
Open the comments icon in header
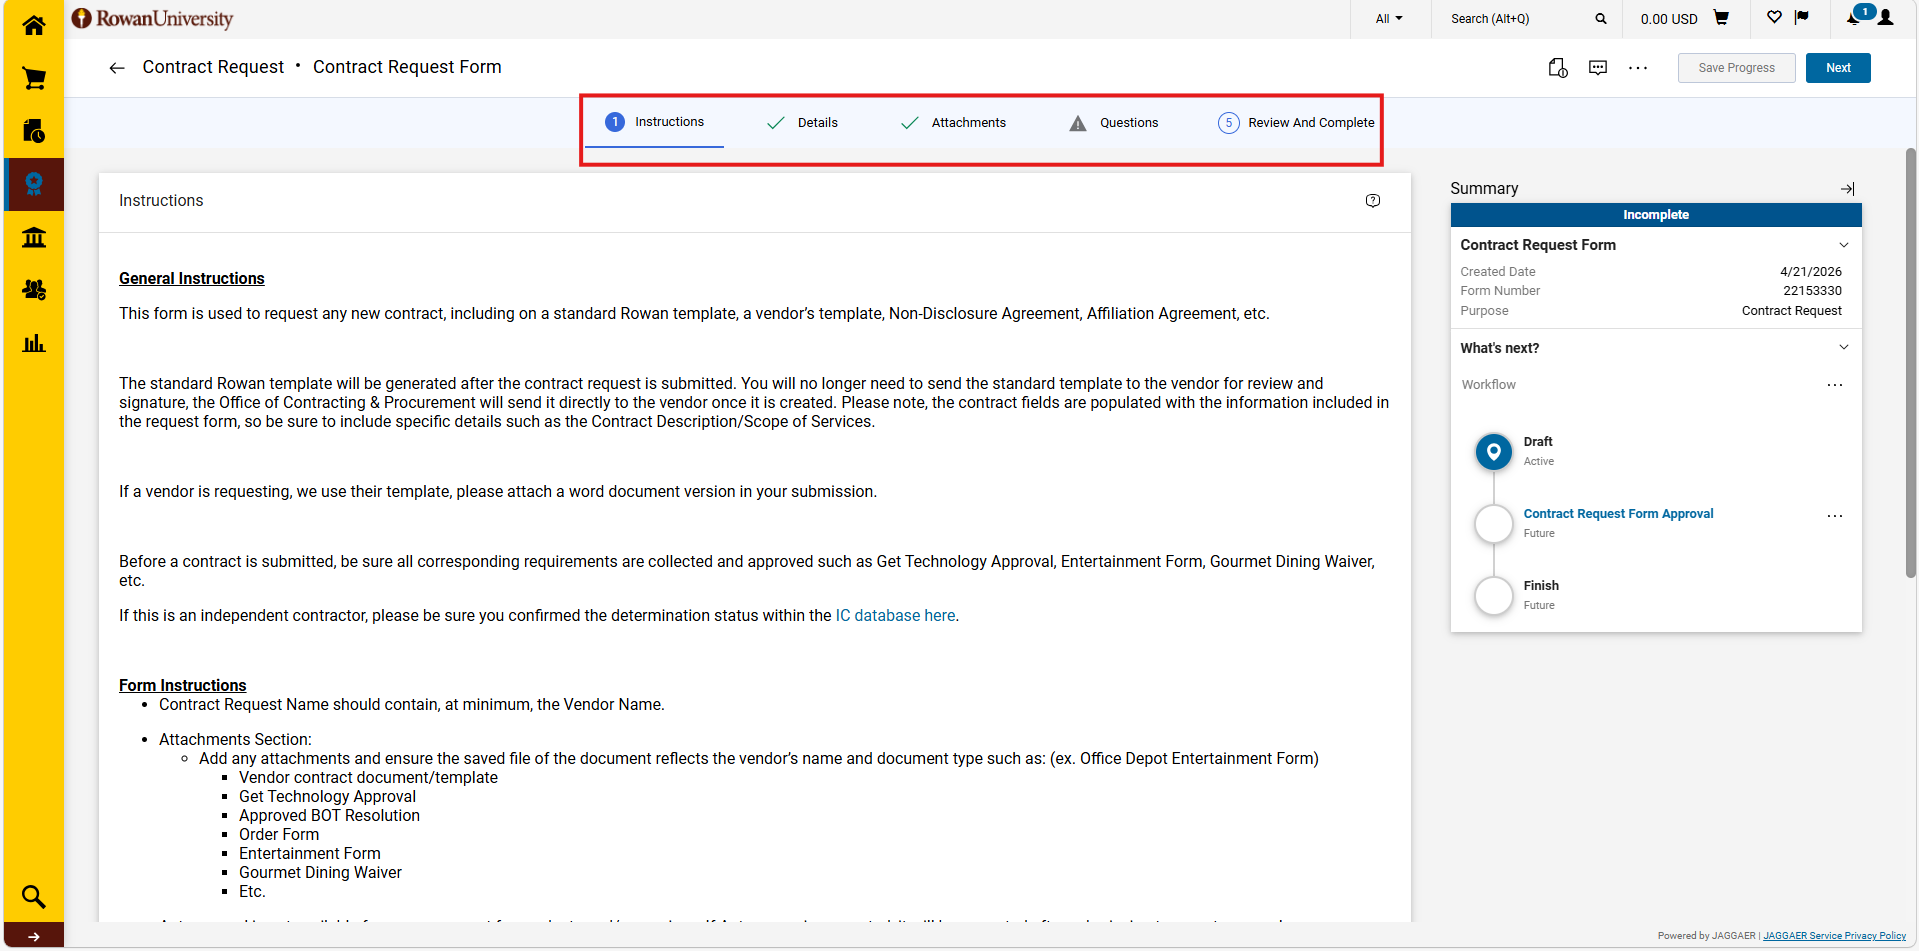[1598, 68]
